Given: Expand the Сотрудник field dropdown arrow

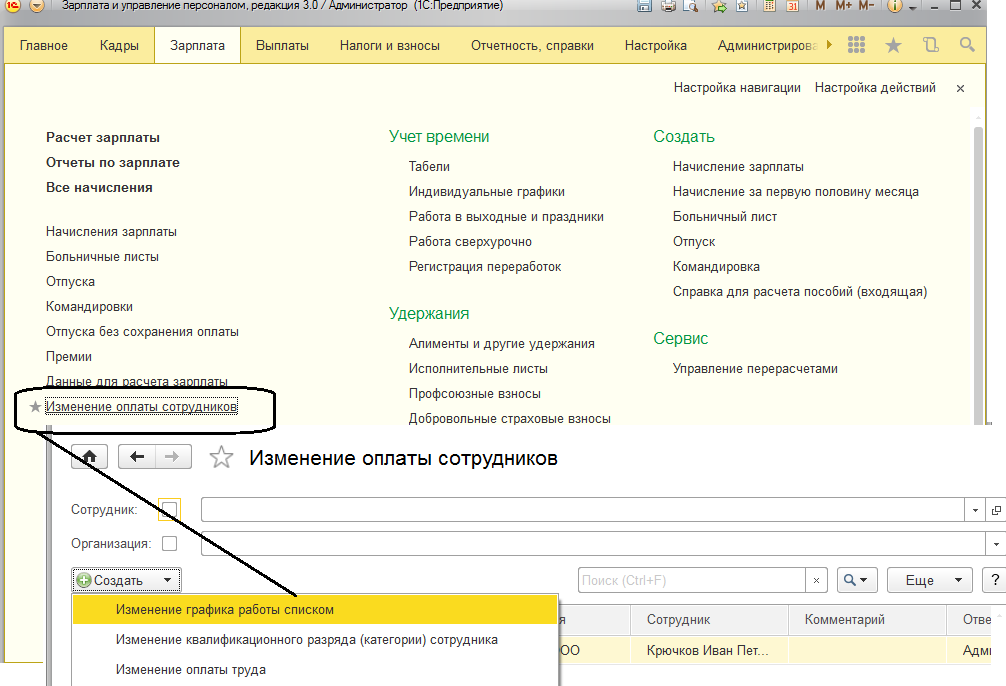Looking at the screenshot, I should click(x=976, y=510).
